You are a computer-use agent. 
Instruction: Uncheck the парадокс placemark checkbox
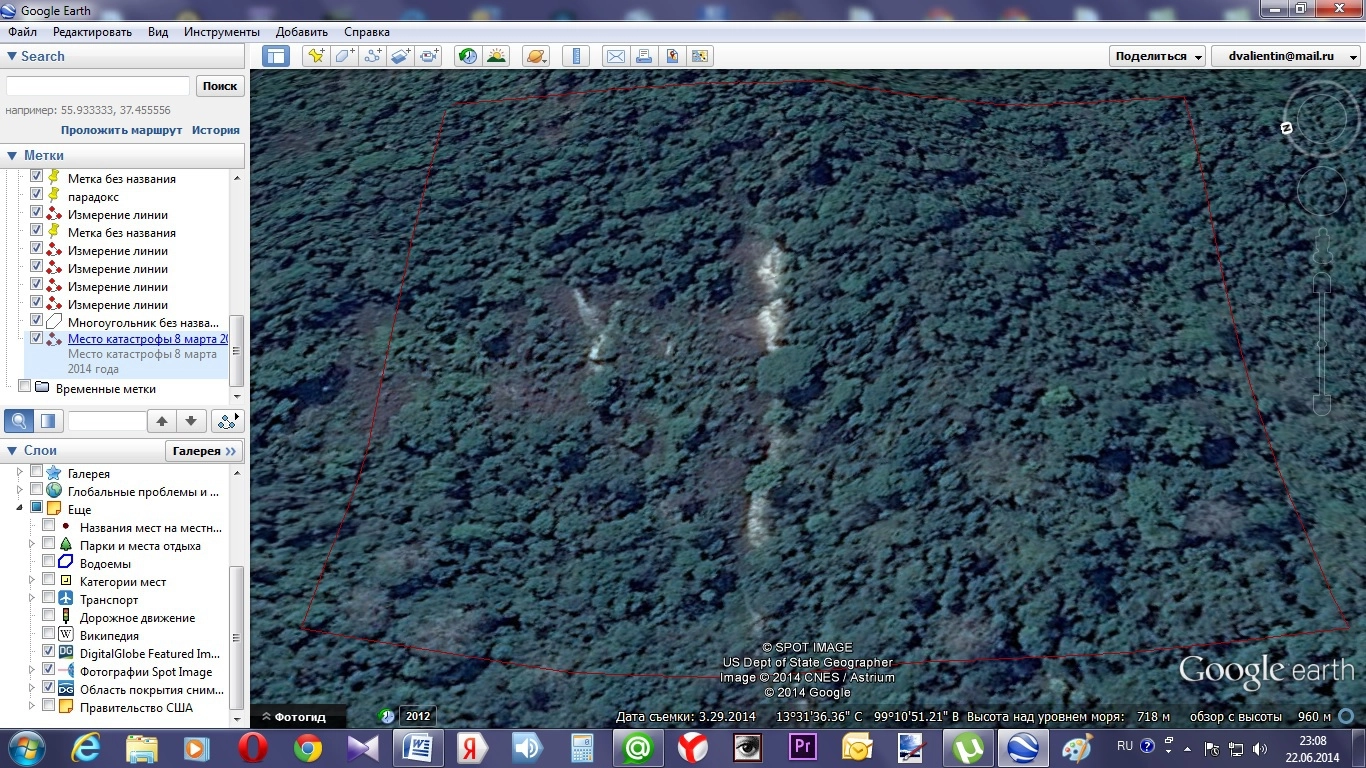point(36,196)
